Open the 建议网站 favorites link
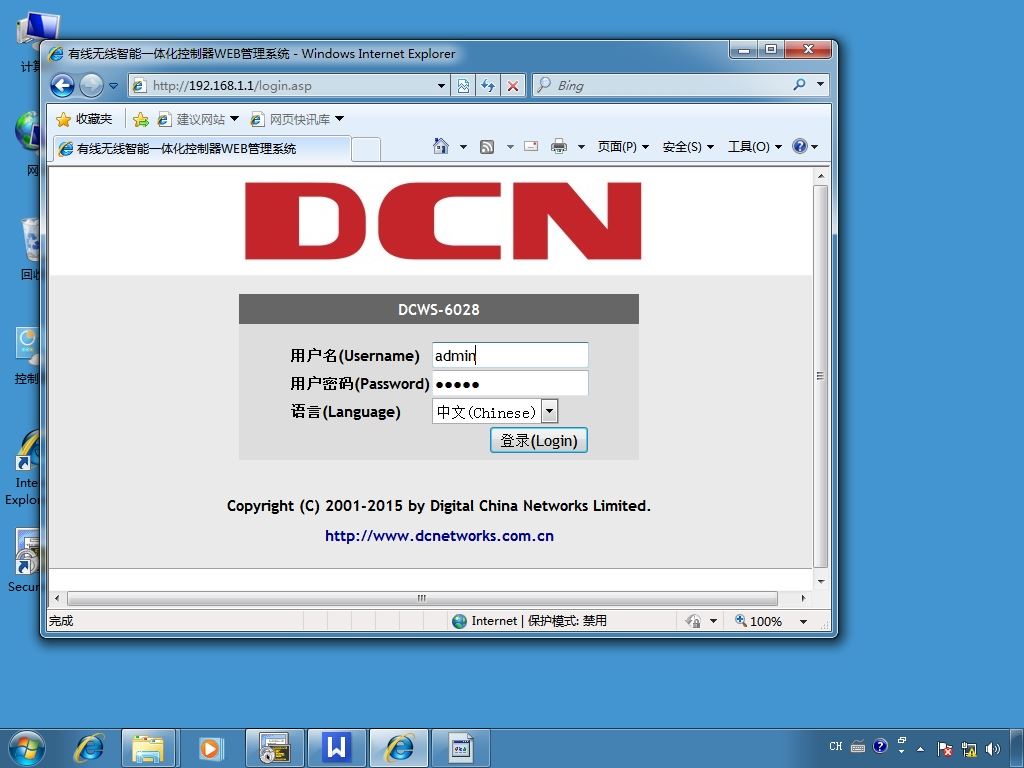Screen dimensions: 1024x768 pos(199,120)
